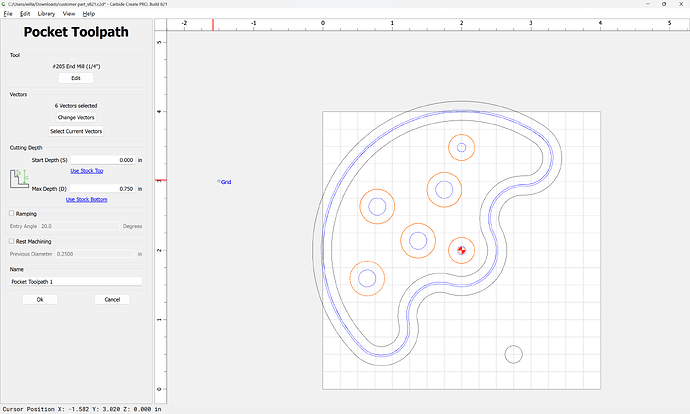Open the View menu

tap(68, 14)
